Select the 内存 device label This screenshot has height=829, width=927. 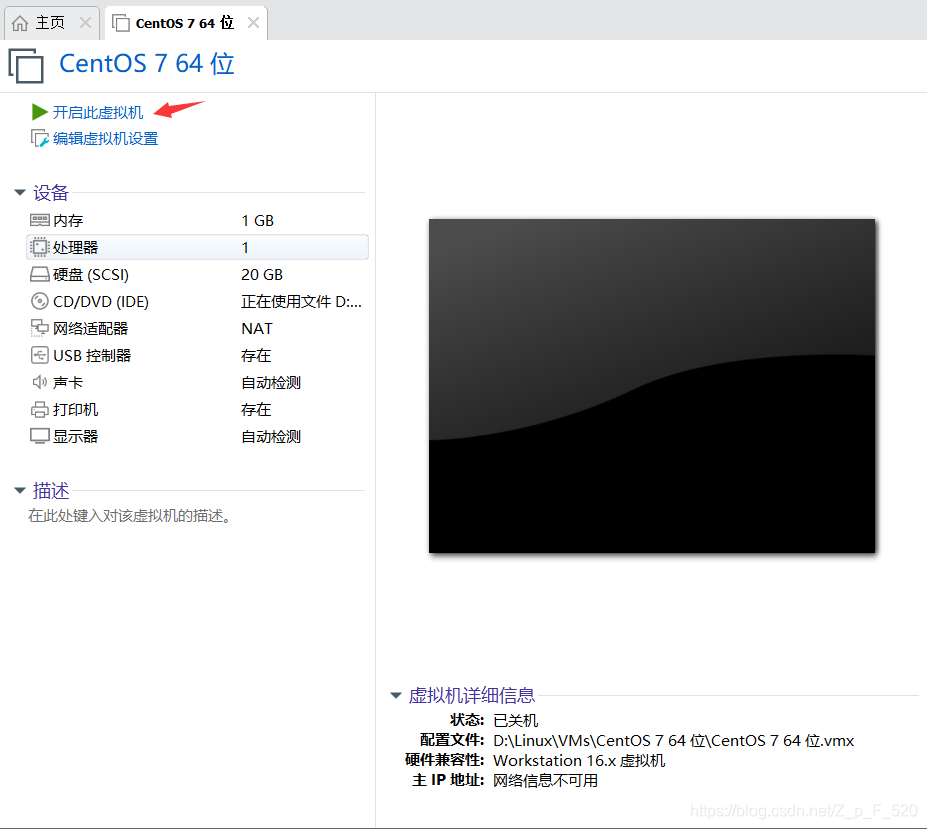pos(68,221)
